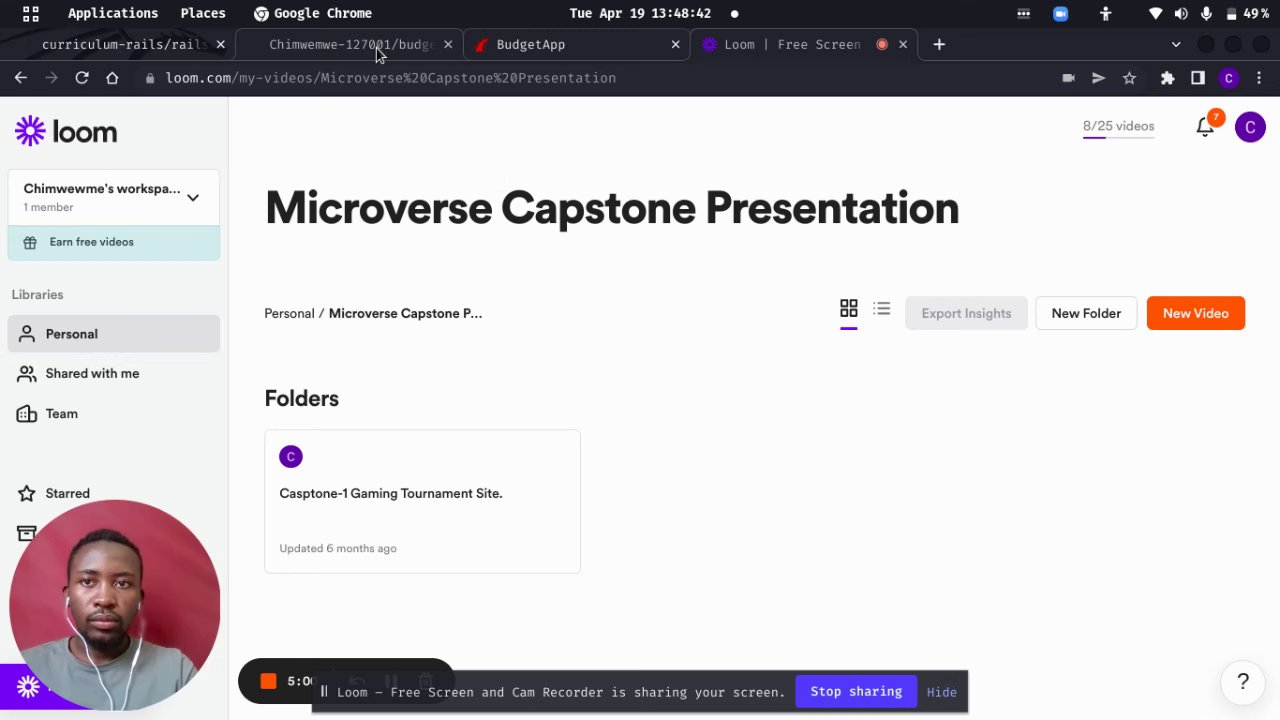Click the folder owner C avatar
This screenshot has width=1280, height=720.
(291, 457)
